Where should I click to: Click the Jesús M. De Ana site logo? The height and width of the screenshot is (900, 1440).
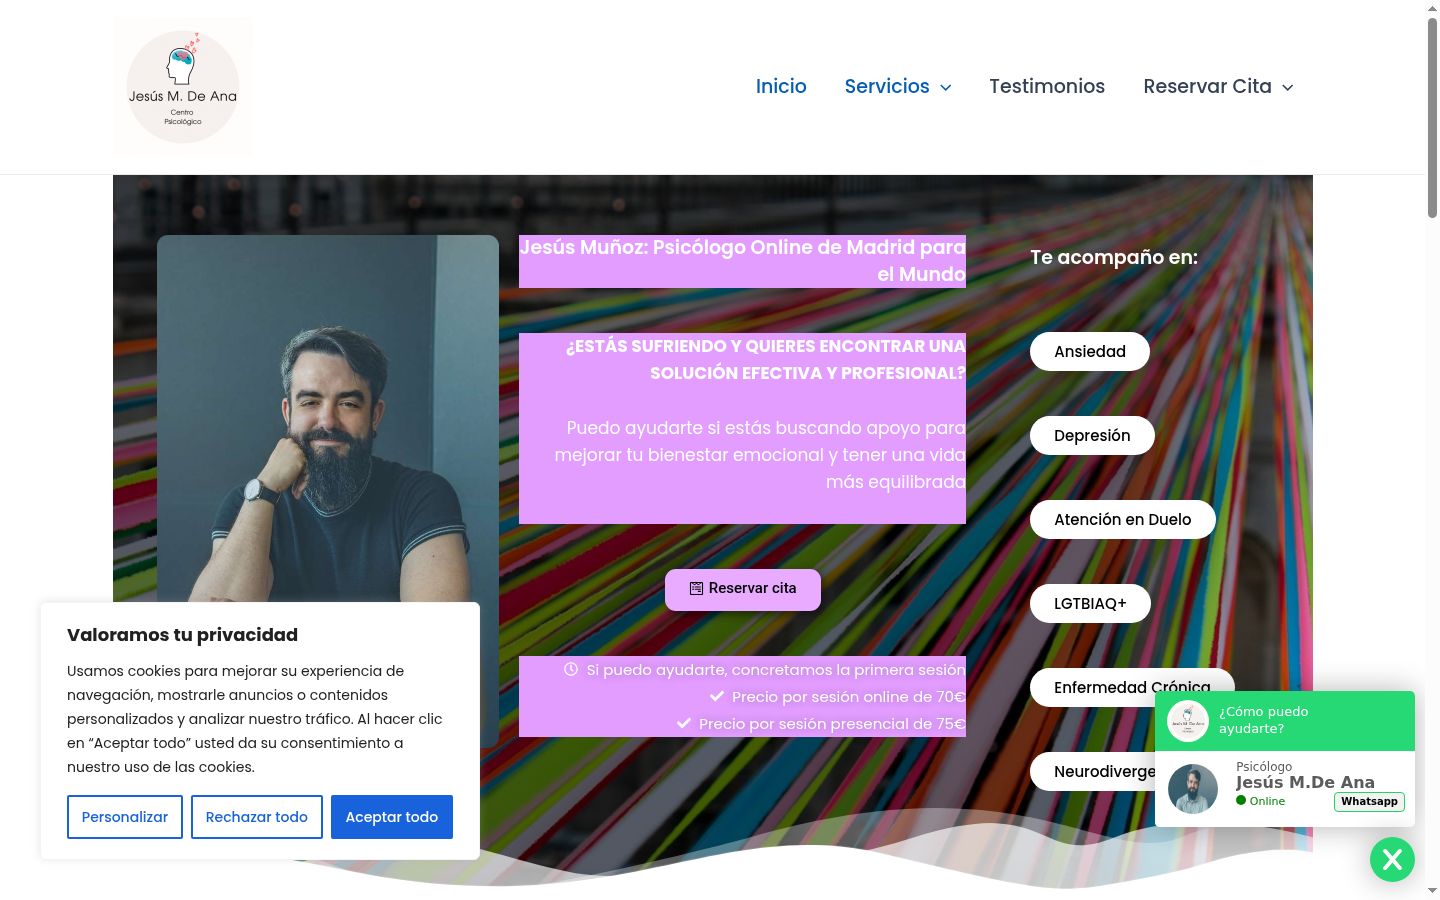coord(183,86)
